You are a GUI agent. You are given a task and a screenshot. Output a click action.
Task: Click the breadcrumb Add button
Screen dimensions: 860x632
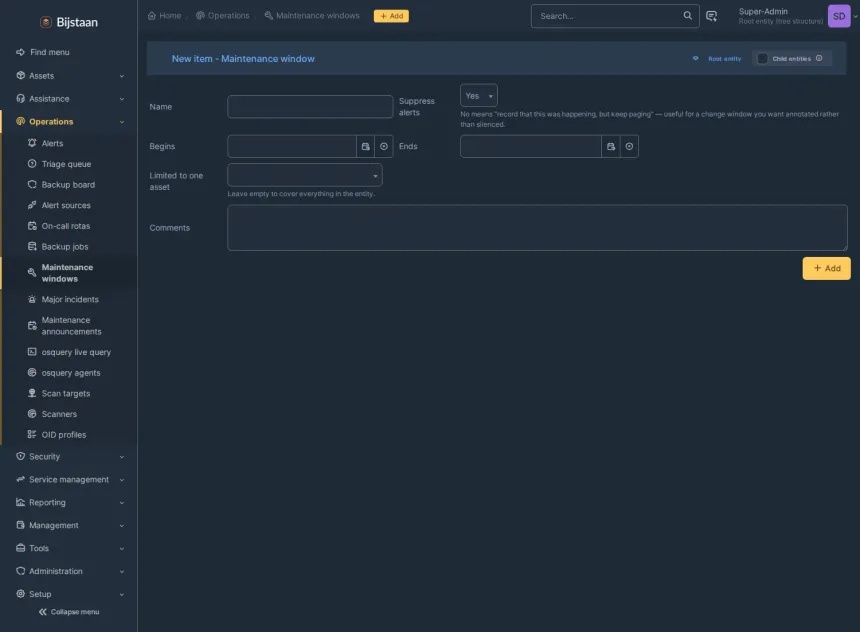(391, 16)
